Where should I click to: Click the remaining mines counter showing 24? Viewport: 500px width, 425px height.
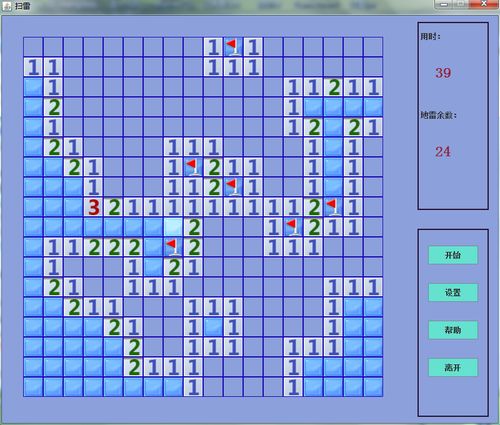pos(443,152)
